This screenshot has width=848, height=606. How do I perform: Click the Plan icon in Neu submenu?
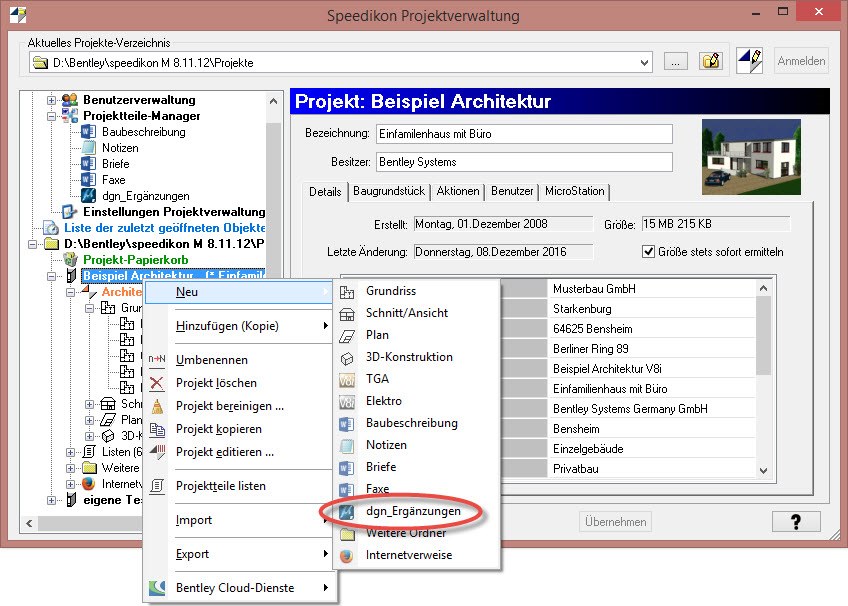tap(347, 336)
